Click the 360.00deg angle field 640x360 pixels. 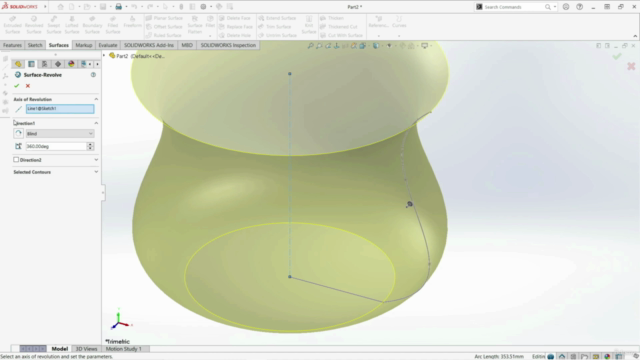(x=56, y=146)
